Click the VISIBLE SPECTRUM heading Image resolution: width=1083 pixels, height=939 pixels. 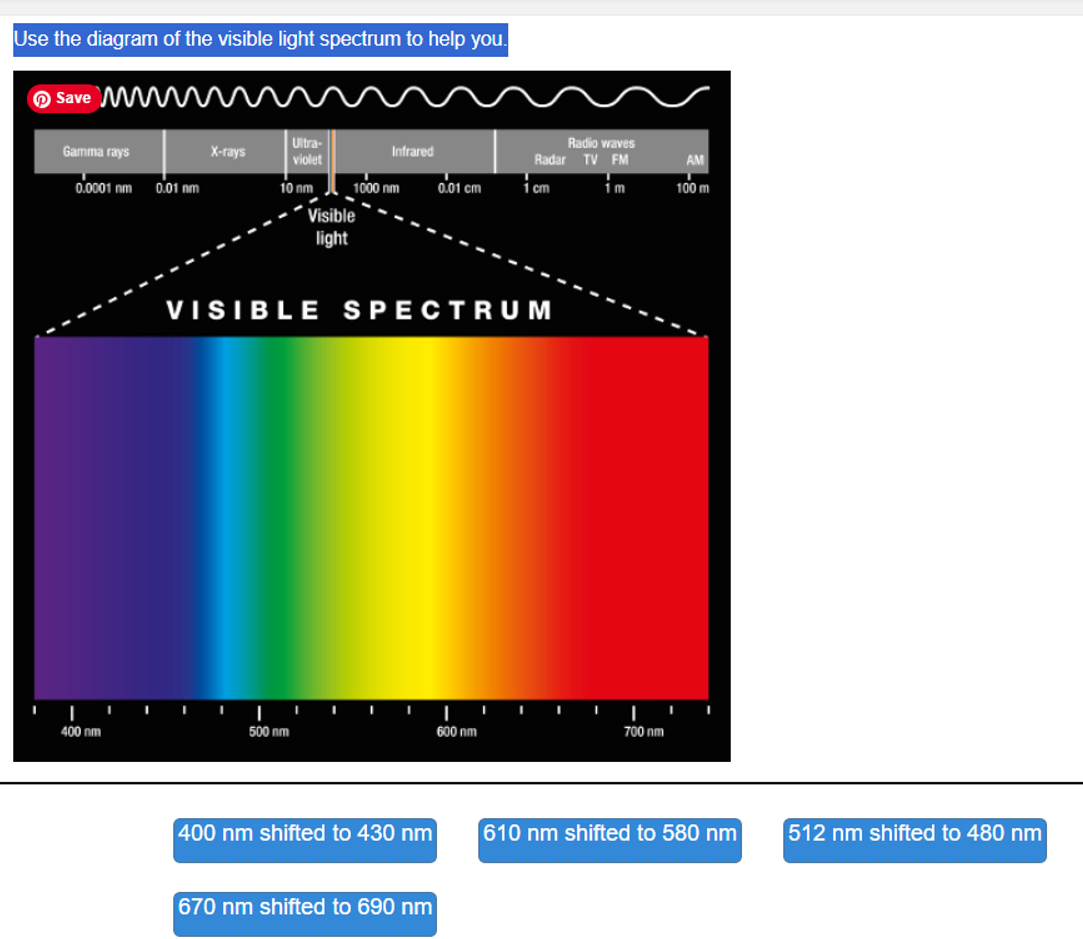tap(357, 310)
